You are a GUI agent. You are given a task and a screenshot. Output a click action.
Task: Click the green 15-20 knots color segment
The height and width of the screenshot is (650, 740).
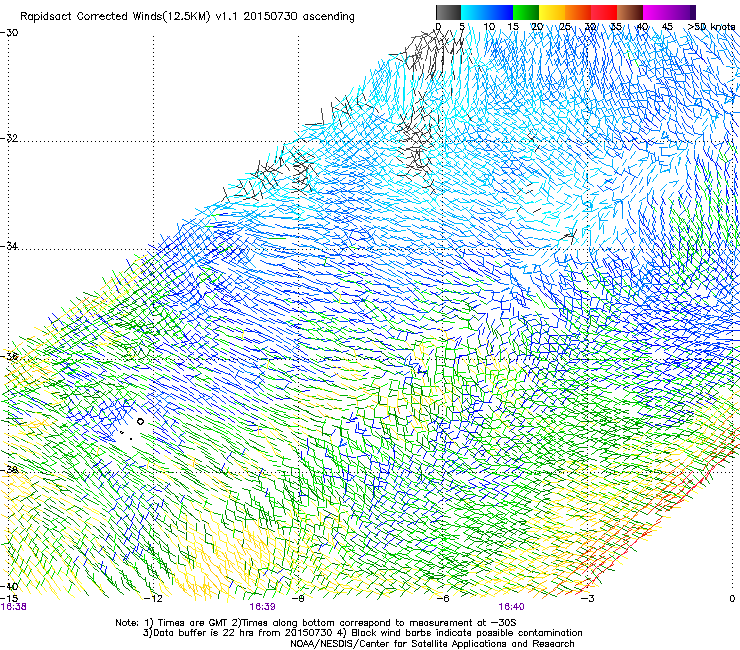click(x=526, y=12)
